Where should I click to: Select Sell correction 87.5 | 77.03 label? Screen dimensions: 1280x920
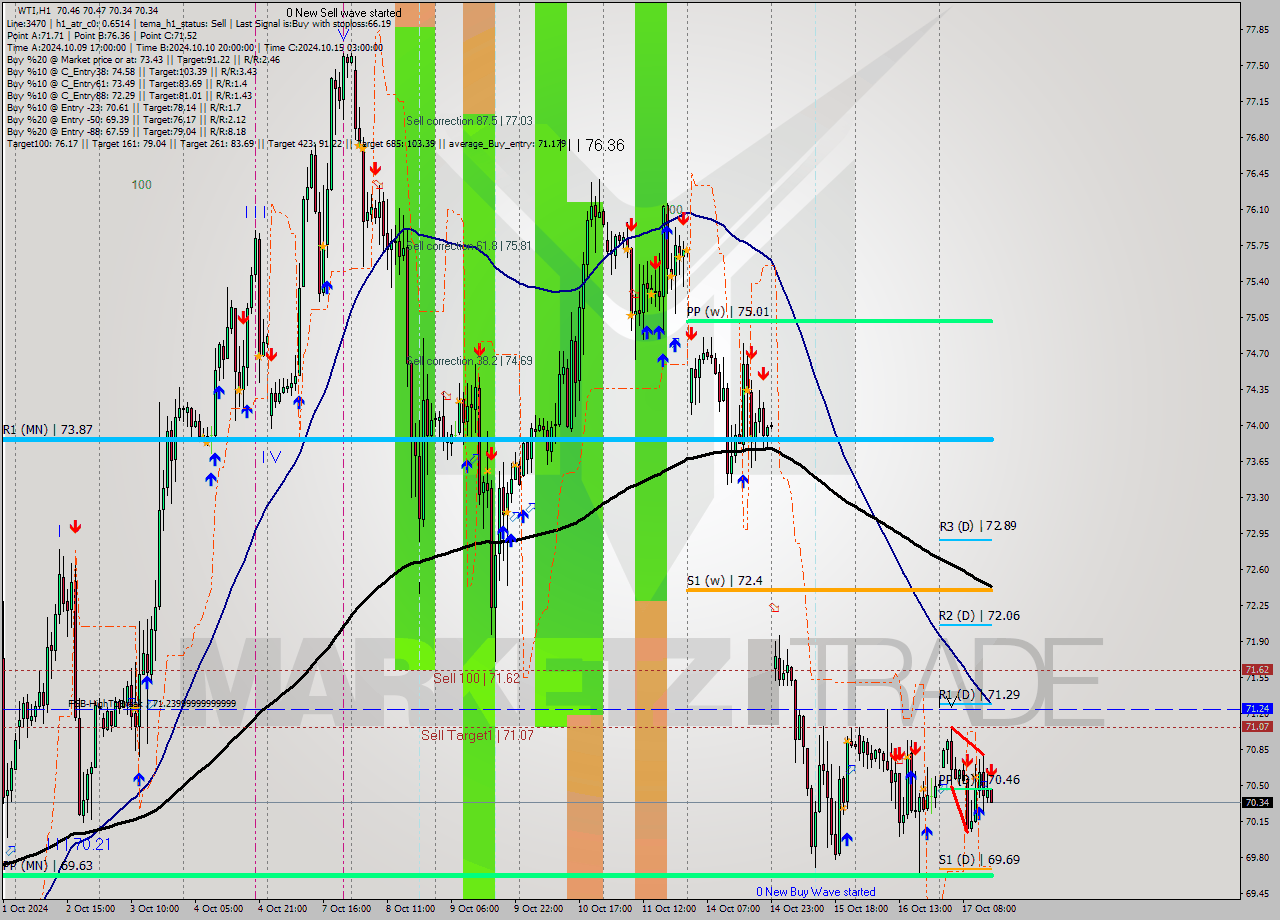click(469, 121)
